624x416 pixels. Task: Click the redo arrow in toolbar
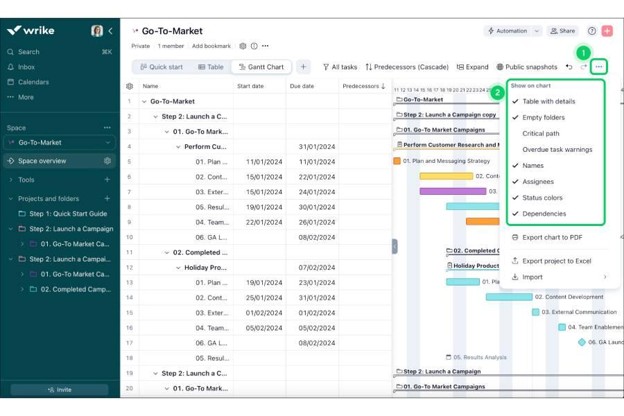583,67
